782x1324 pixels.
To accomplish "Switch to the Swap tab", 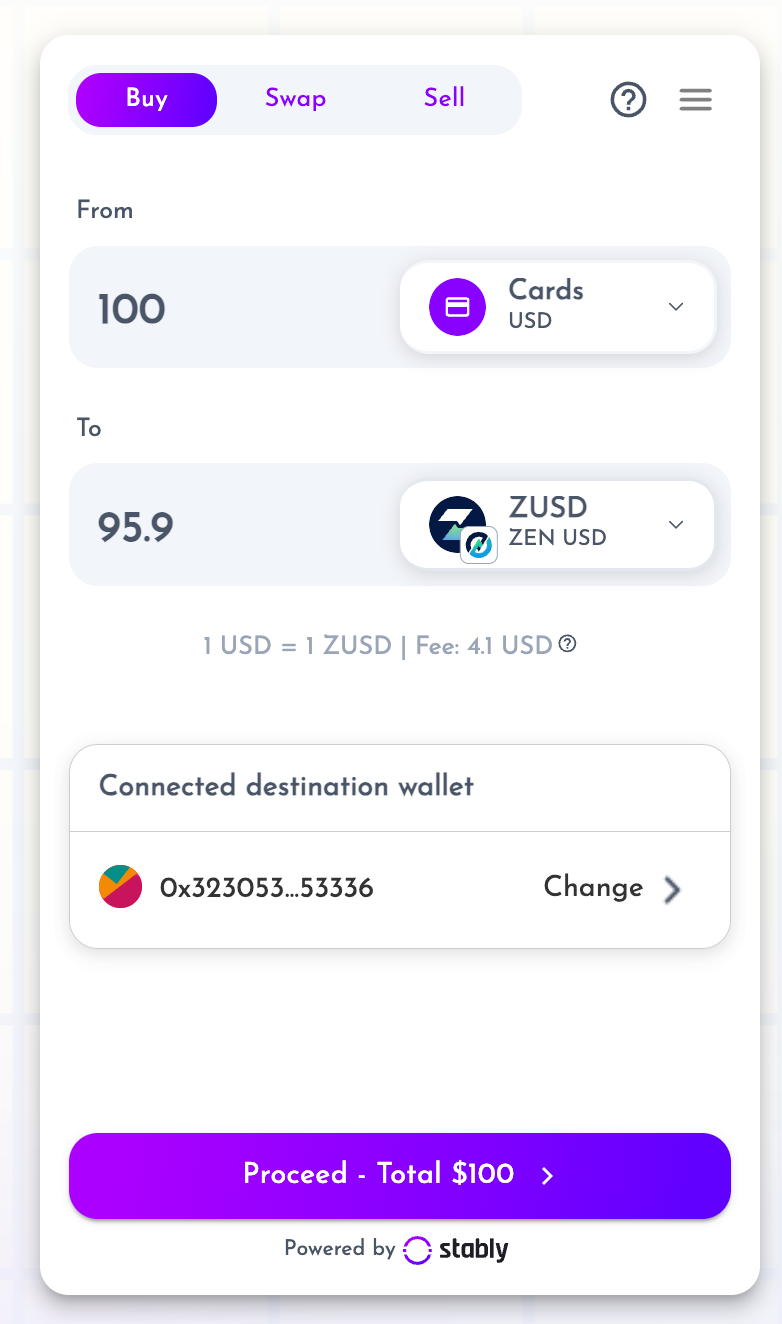I will pyautogui.click(x=295, y=99).
